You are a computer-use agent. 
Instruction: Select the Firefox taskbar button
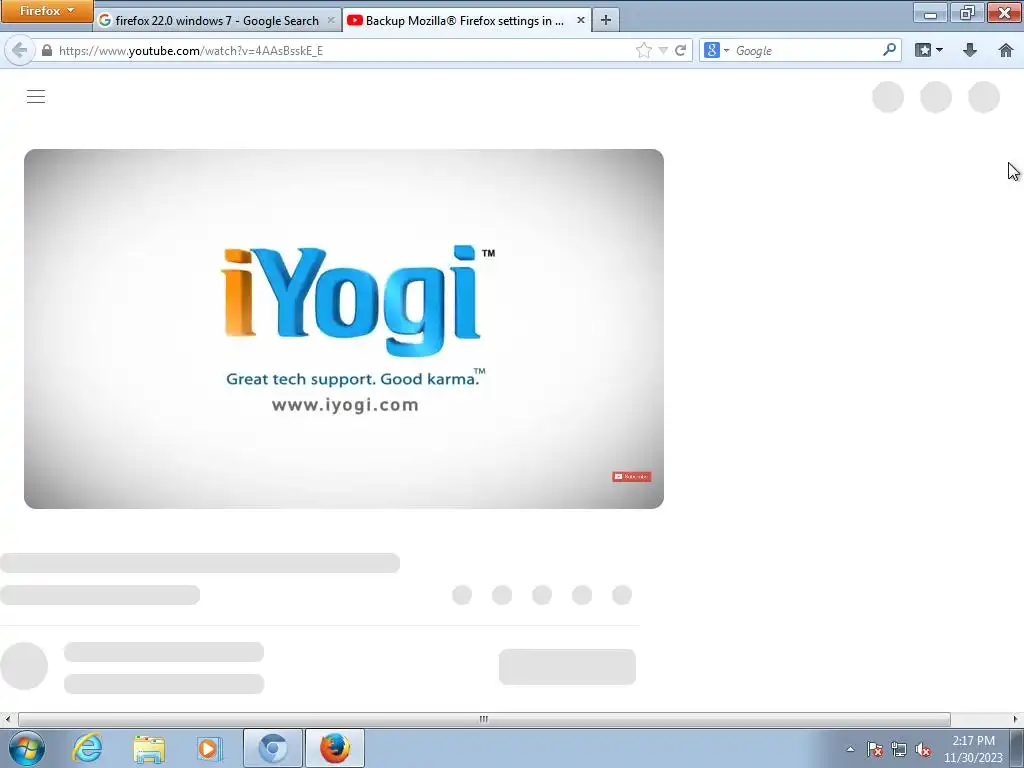click(x=335, y=748)
